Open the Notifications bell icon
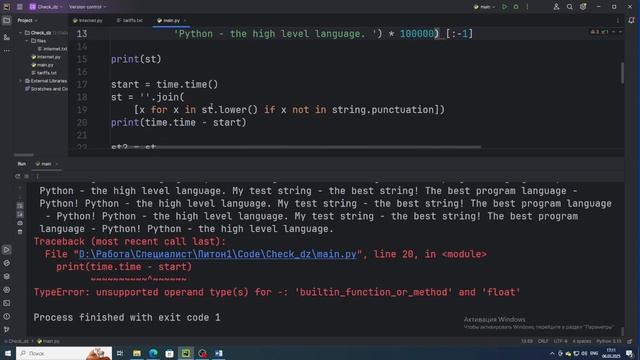The image size is (640, 360). pos(631,20)
